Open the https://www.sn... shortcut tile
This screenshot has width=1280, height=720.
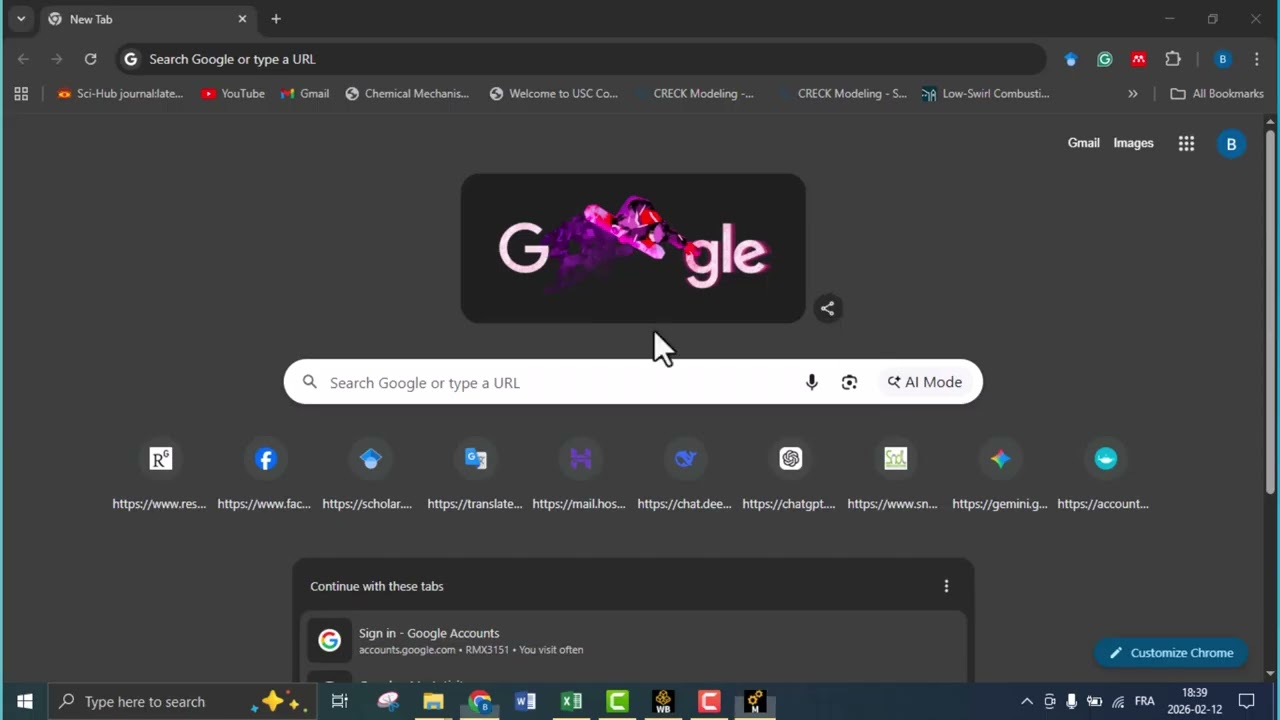click(x=895, y=475)
